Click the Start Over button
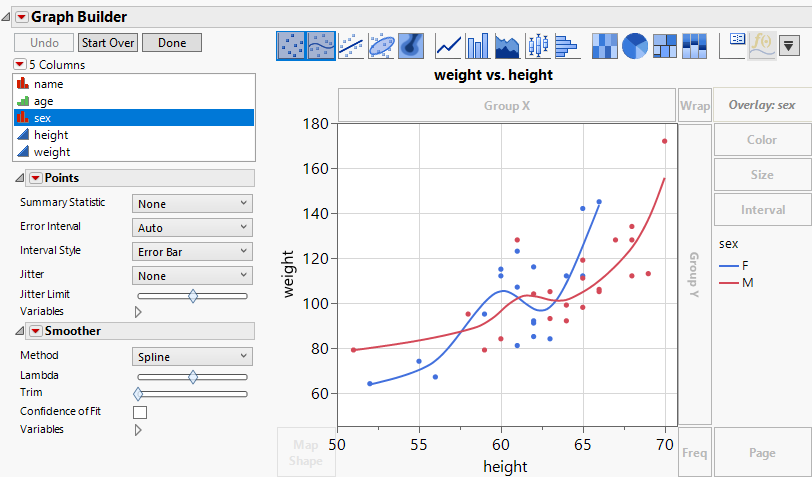Screen dimensions: 812x477 coord(108,43)
